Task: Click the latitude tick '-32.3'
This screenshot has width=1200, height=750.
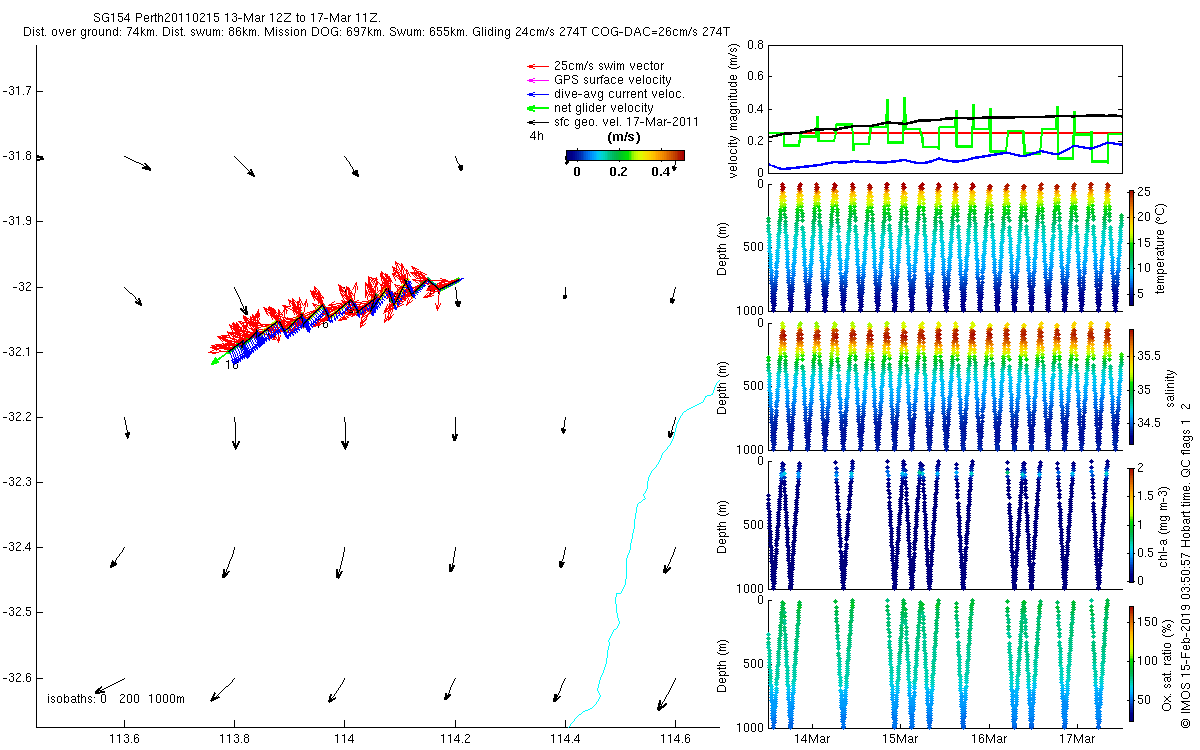Action: coord(16,482)
